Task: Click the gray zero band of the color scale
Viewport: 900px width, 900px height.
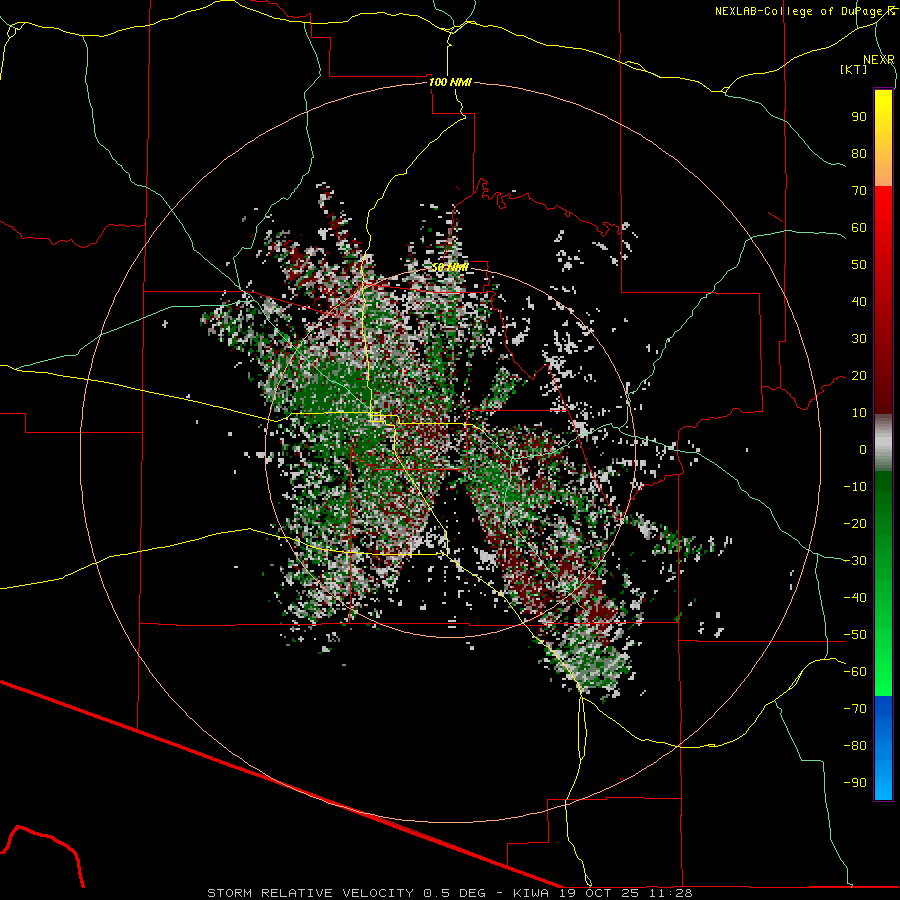Action: (883, 443)
